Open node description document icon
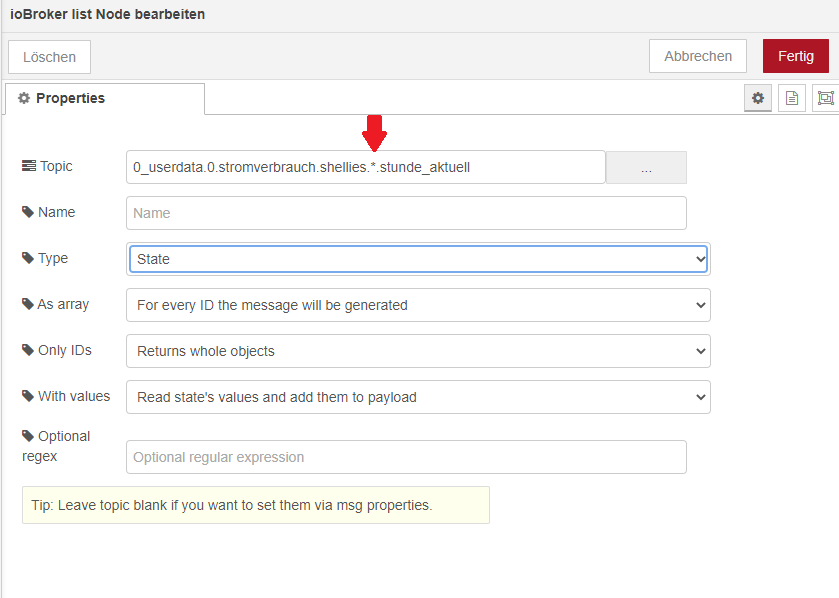The height and width of the screenshot is (598, 839). click(x=792, y=98)
